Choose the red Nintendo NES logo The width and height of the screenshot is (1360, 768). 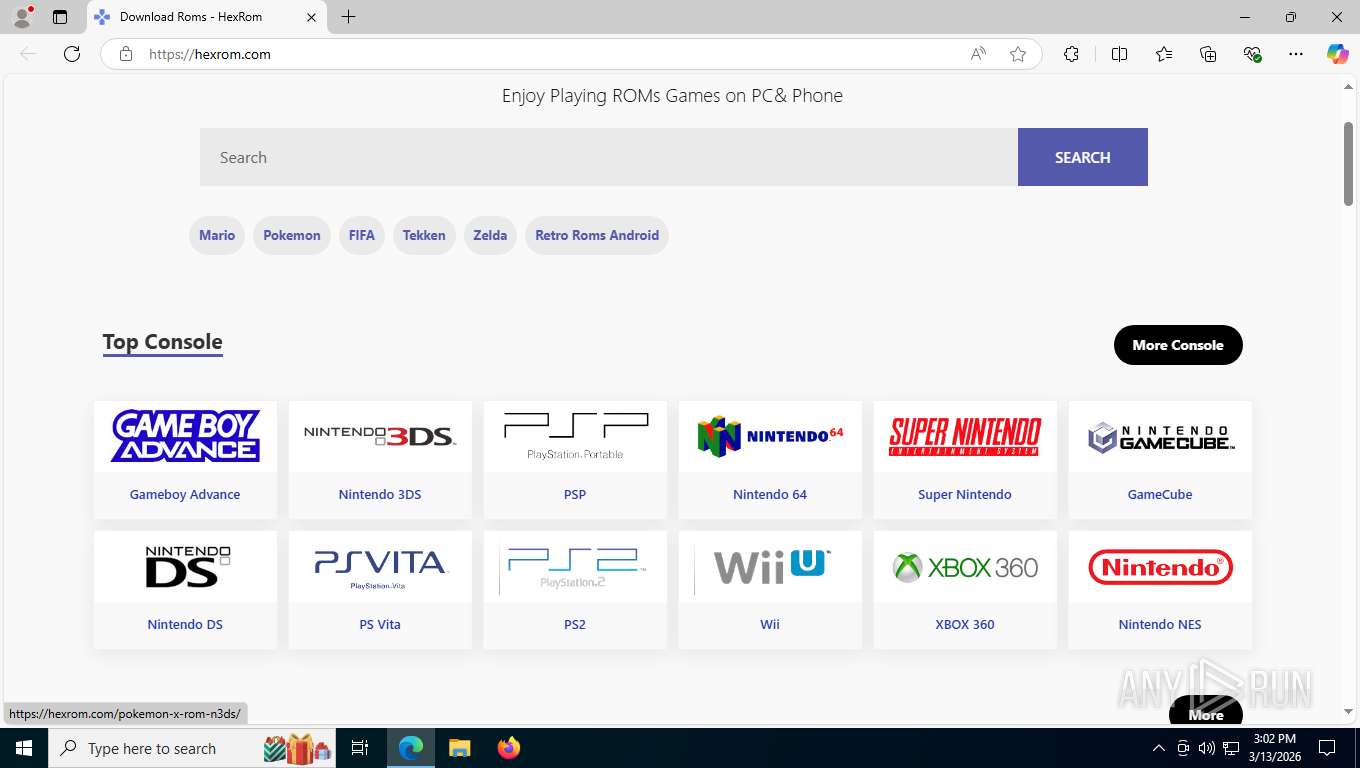tap(1160, 567)
